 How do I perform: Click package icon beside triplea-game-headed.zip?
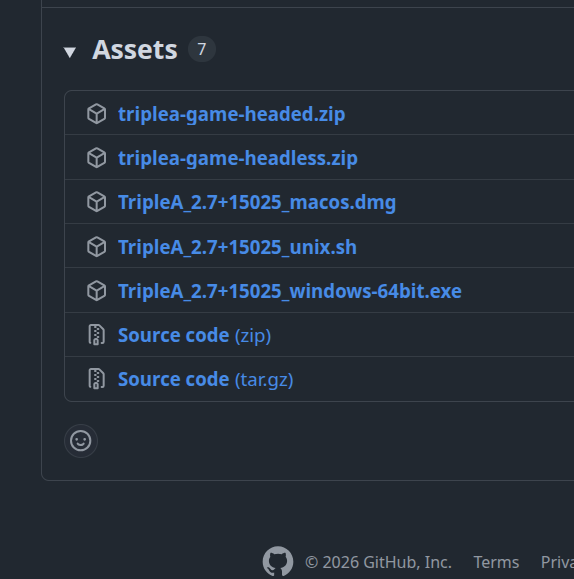tap(97, 114)
